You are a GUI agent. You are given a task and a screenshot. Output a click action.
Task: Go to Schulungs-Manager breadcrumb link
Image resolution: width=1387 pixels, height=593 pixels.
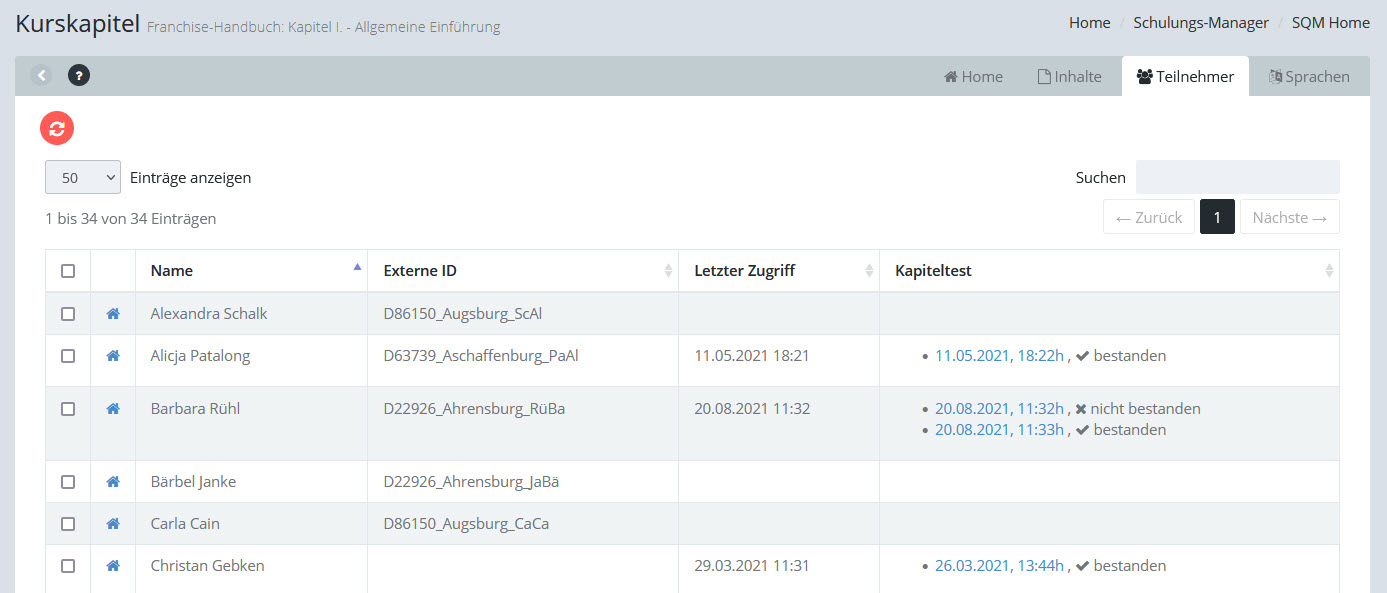click(x=1200, y=23)
